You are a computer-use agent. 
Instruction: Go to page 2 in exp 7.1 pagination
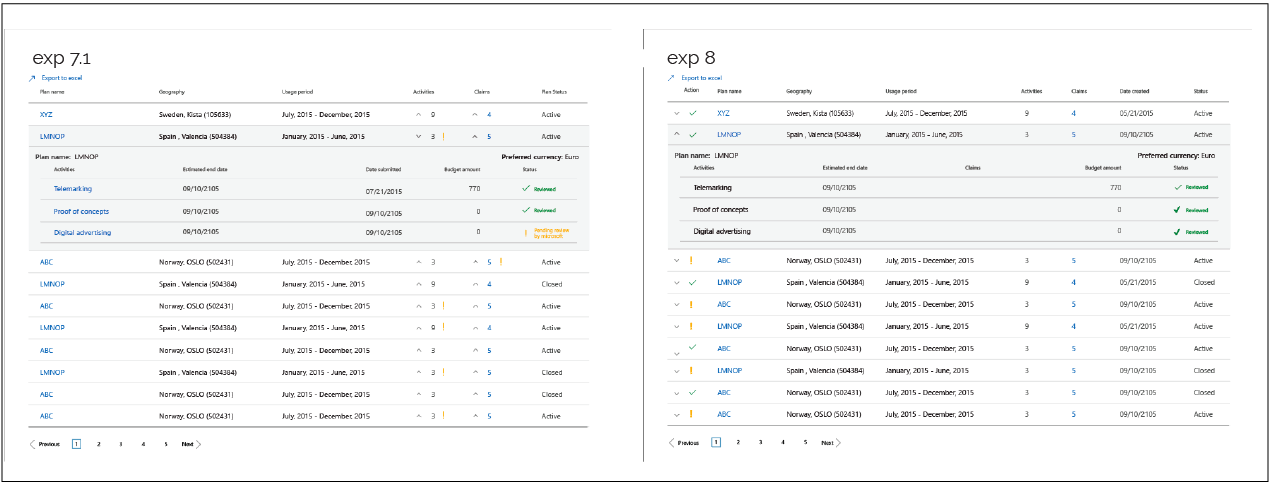pyautogui.click(x=98, y=444)
